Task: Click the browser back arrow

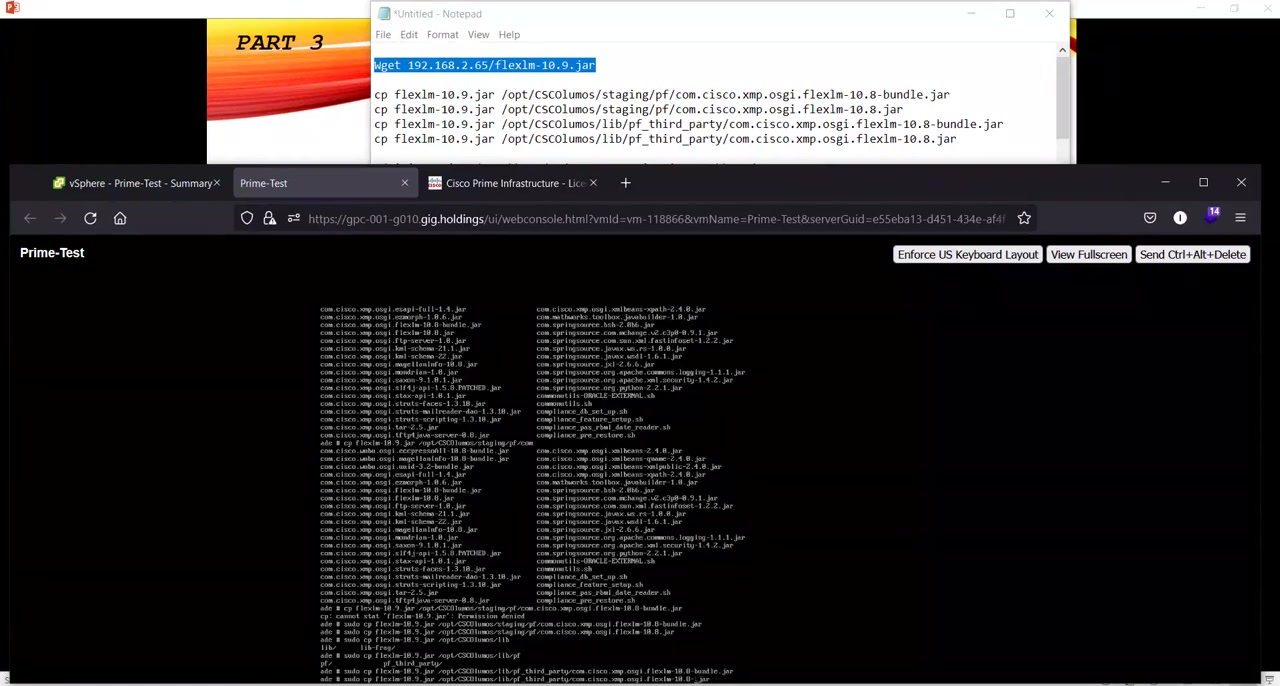Action: 30,218
